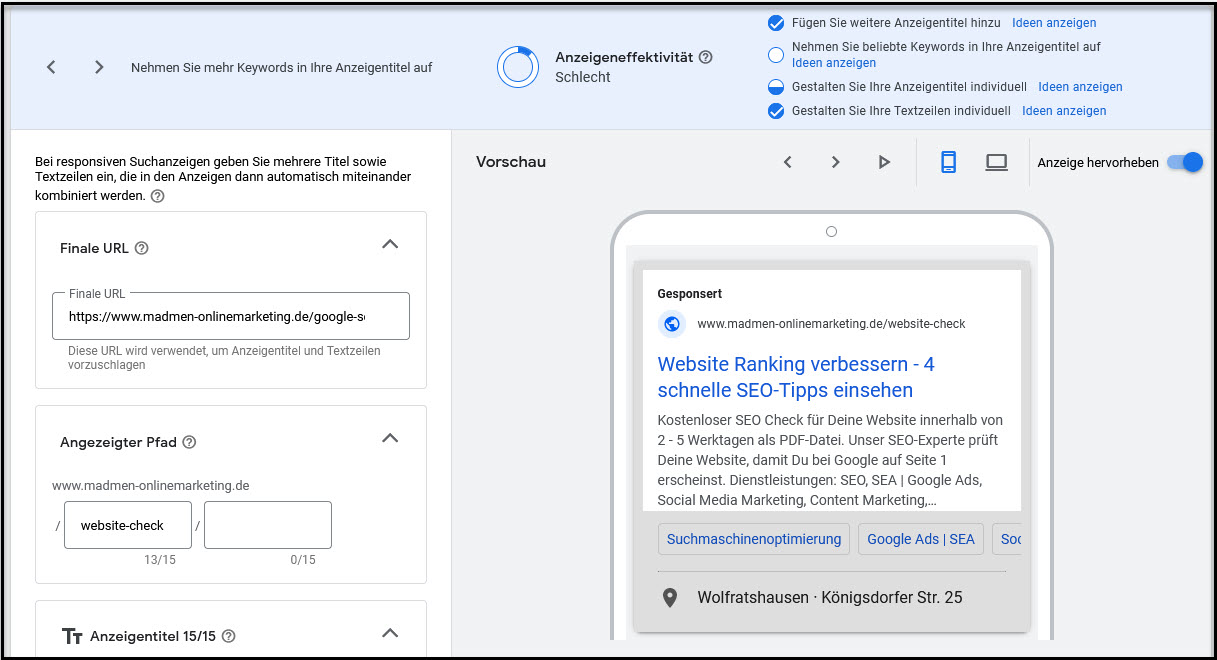Click the display URL in ad preview

831,324
